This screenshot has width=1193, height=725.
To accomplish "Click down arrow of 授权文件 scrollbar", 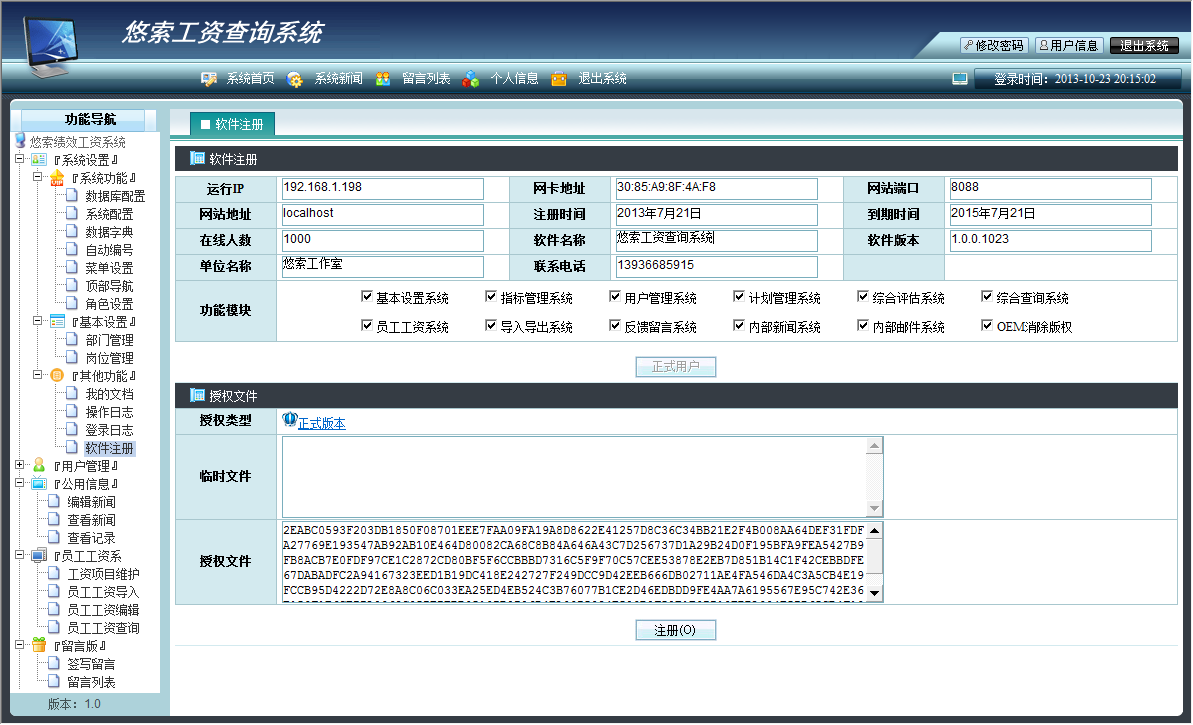I will tap(875, 593).
